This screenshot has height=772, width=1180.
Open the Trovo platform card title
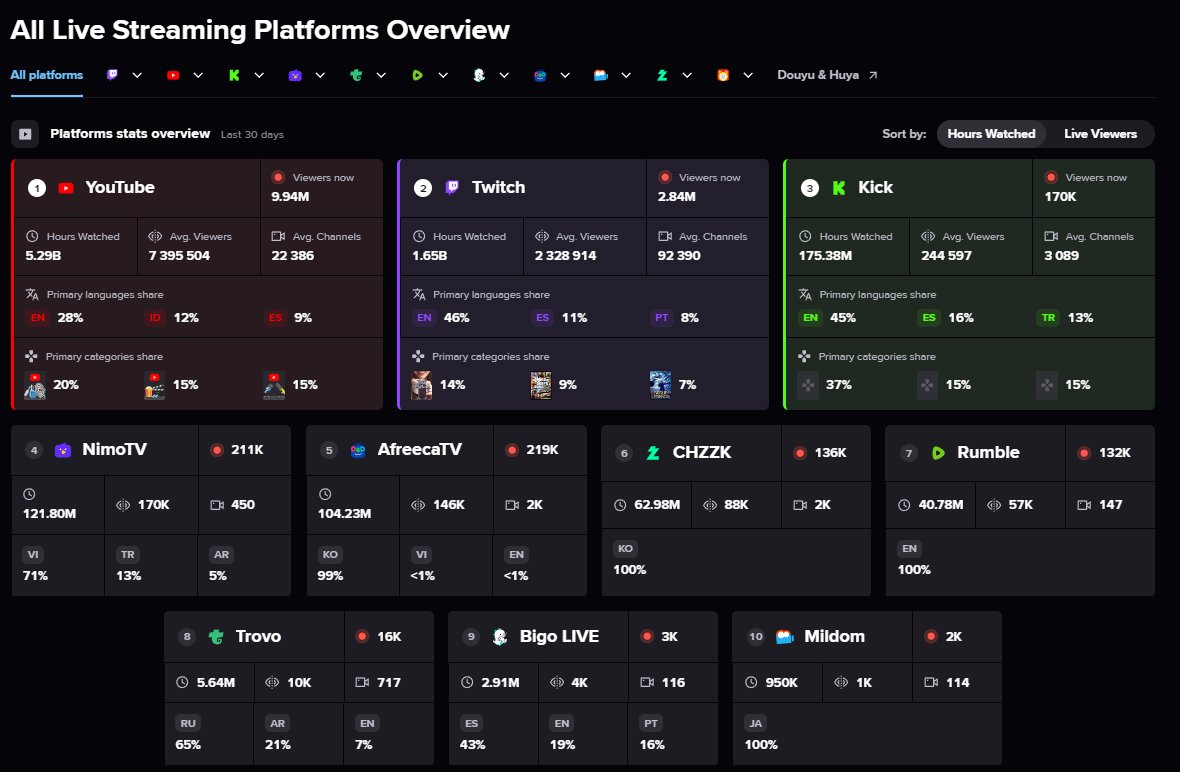click(x=258, y=637)
